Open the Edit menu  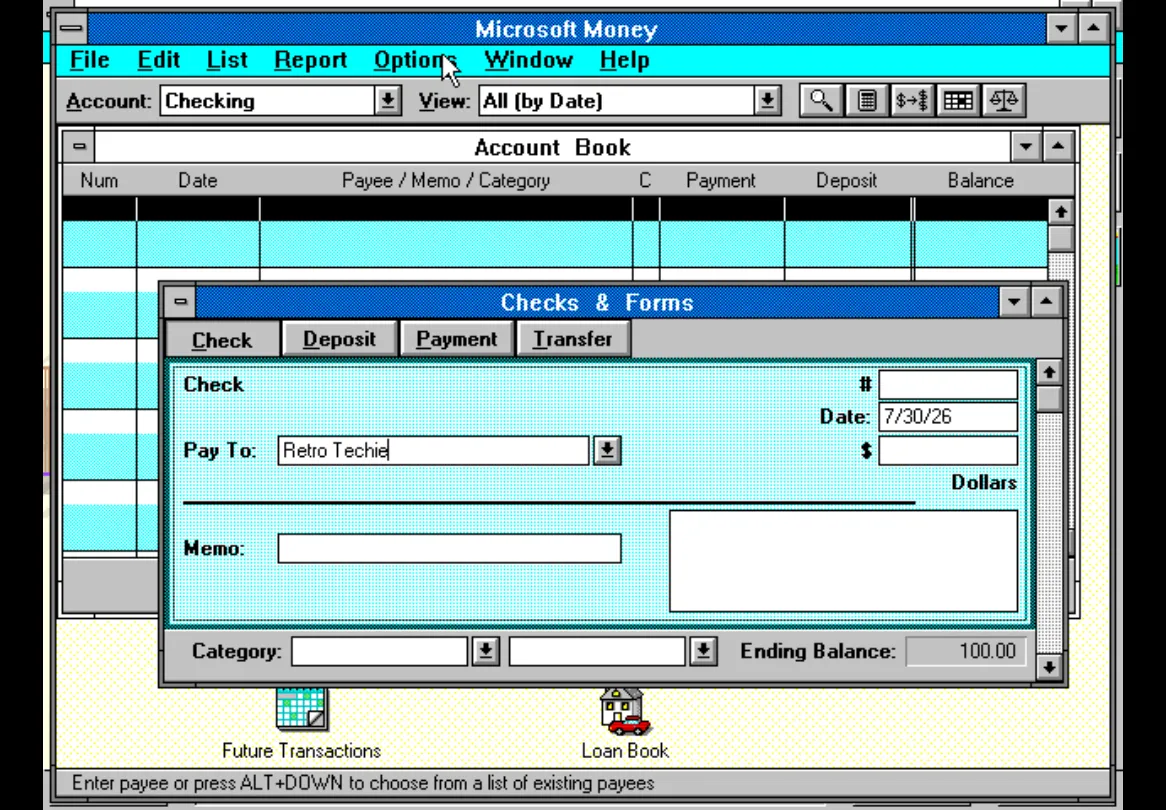(158, 60)
